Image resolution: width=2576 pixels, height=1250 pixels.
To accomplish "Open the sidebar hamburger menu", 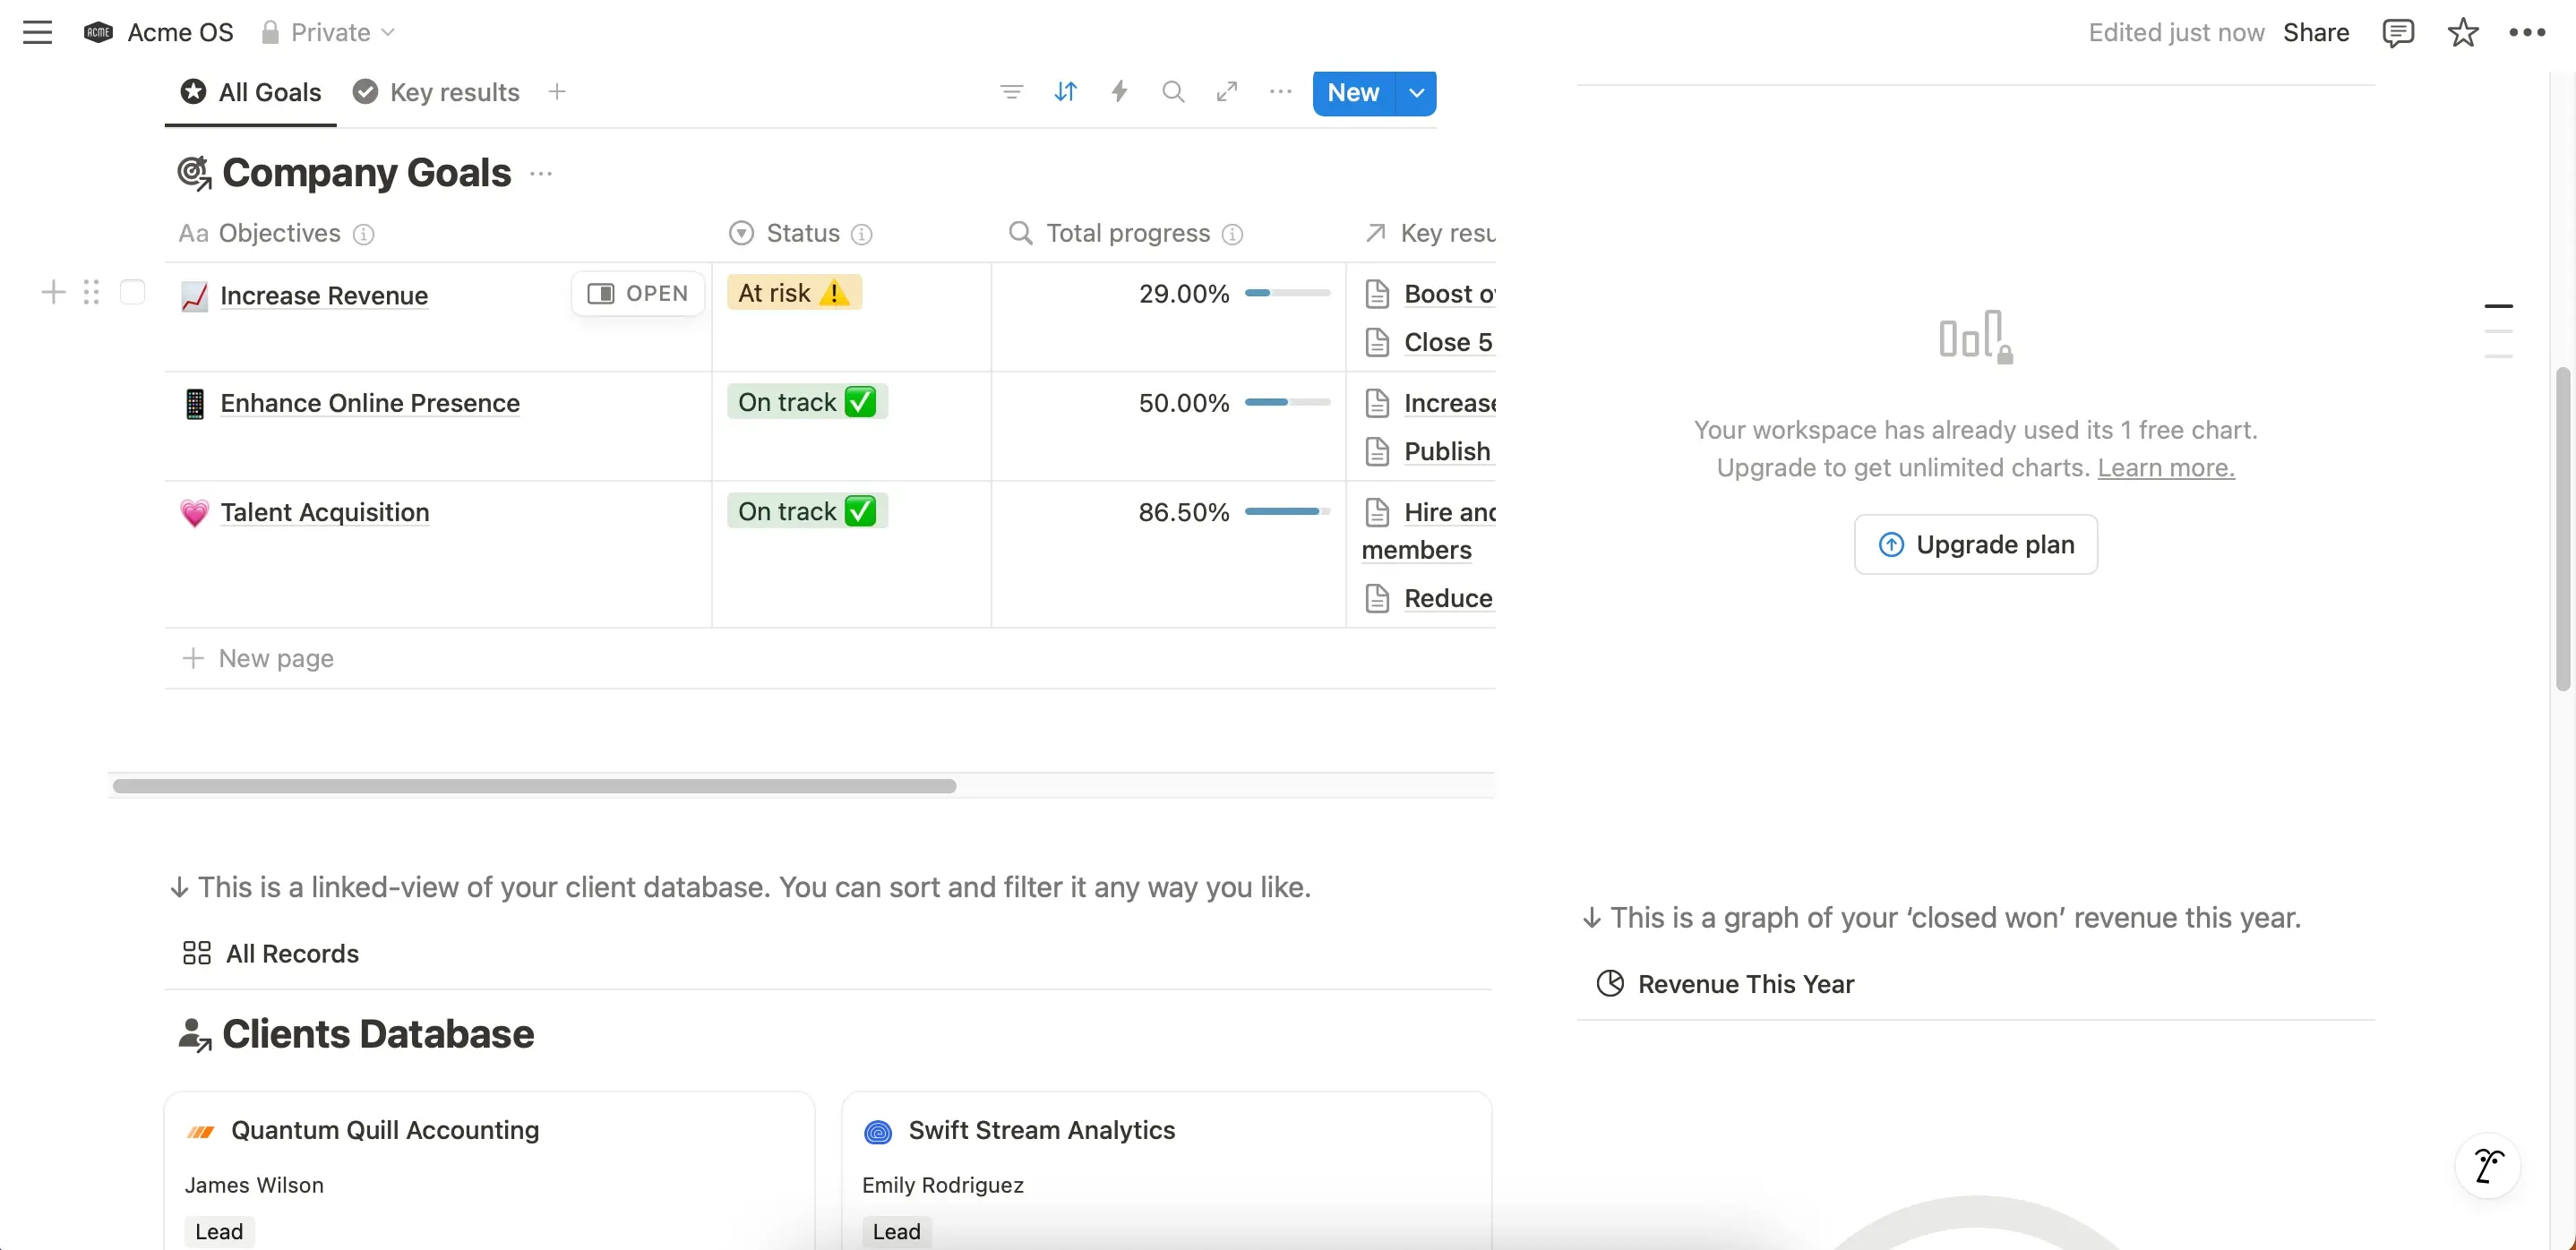I will coord(37,32).
